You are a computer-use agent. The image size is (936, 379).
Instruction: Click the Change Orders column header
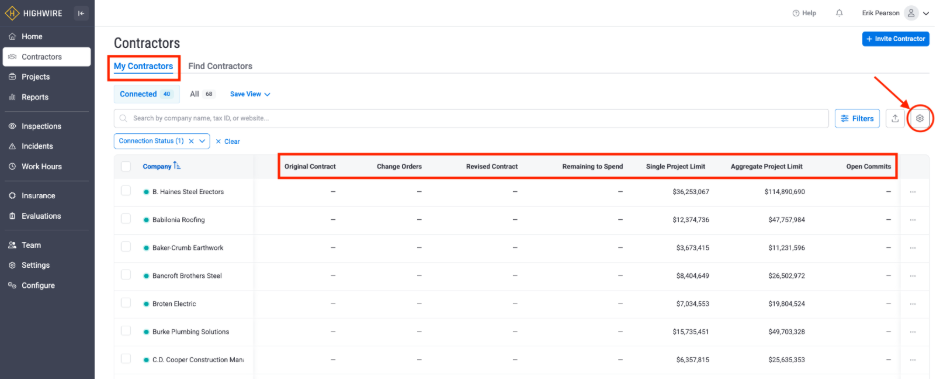click(399, 167)
